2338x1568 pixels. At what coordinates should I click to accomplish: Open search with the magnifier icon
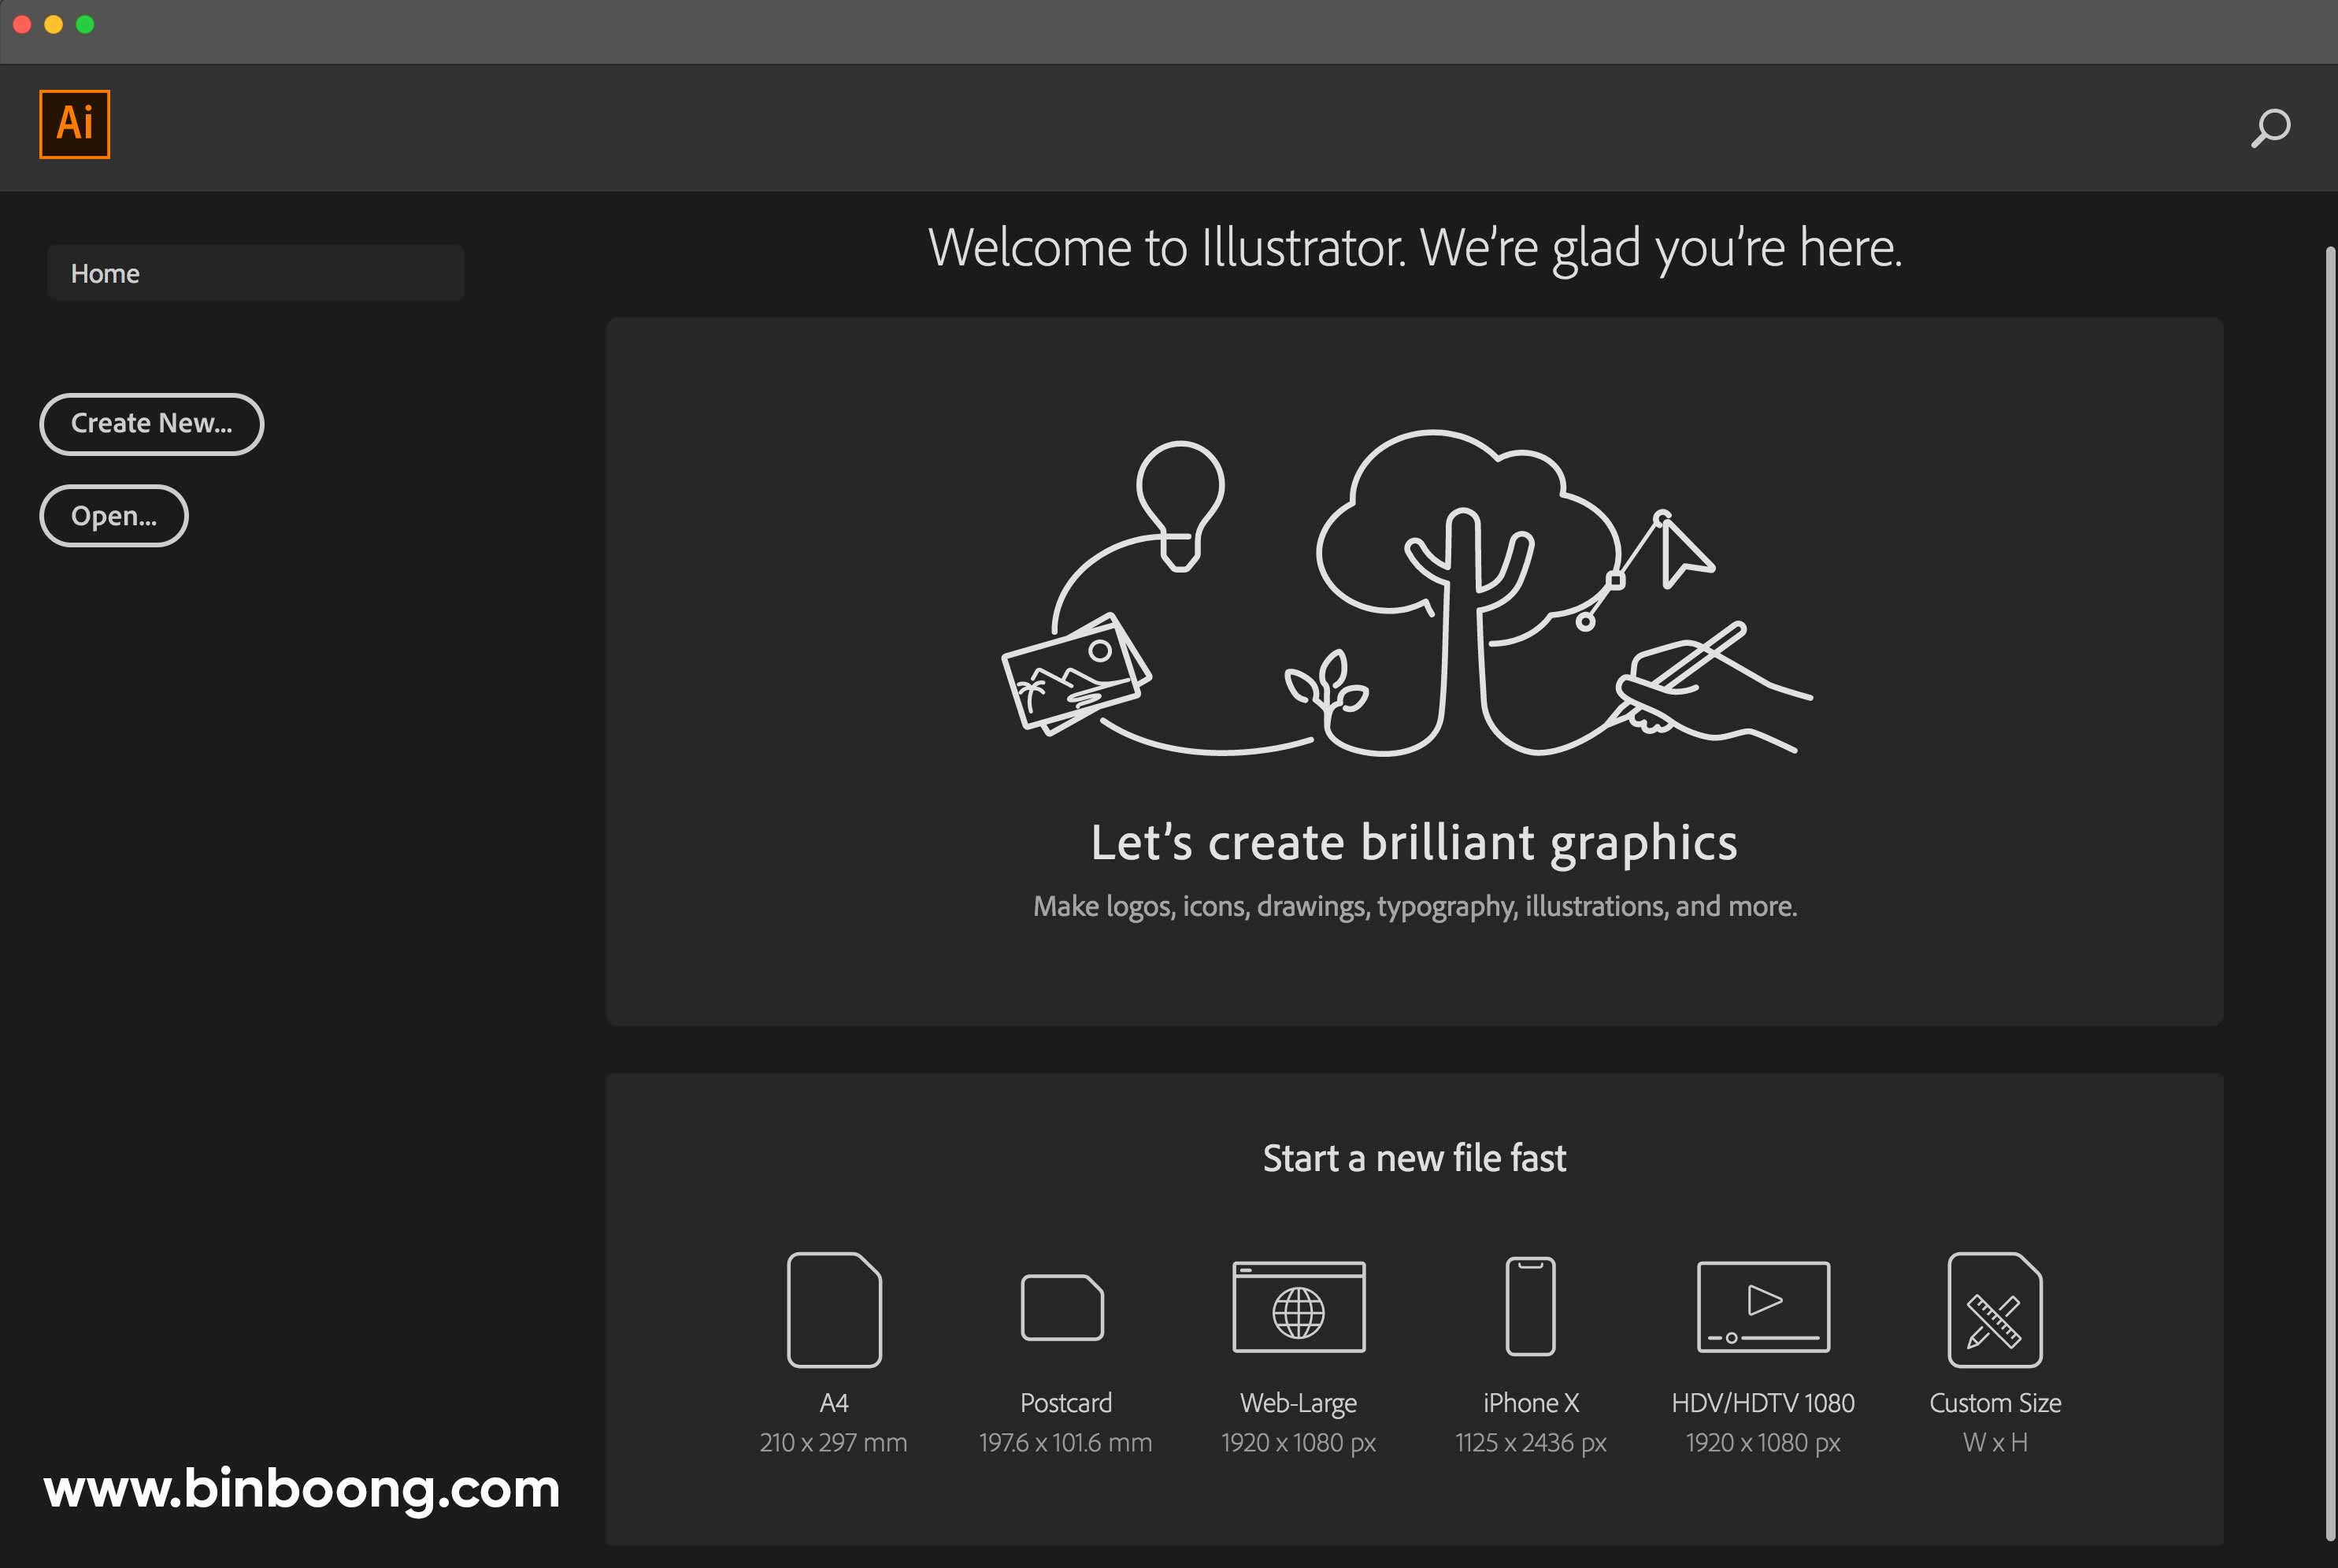tap(2270, 128)
